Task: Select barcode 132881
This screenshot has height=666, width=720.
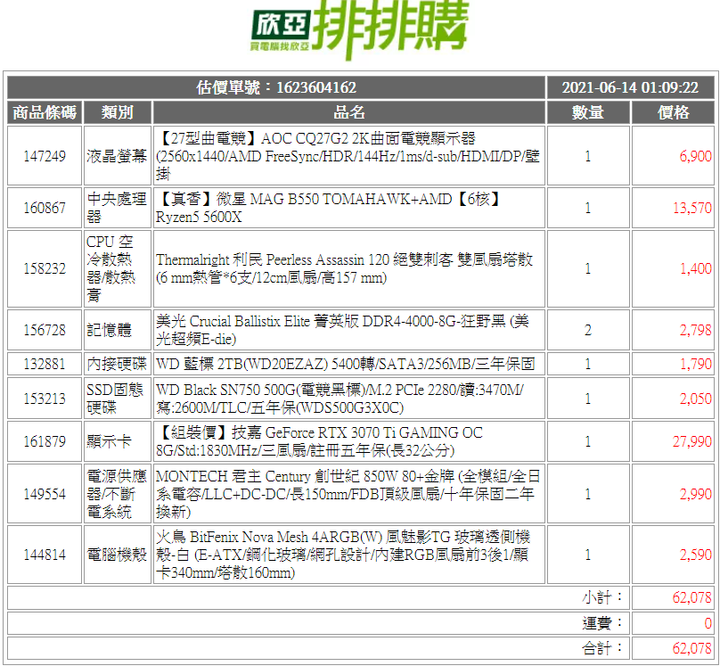Action: [45, 364]
